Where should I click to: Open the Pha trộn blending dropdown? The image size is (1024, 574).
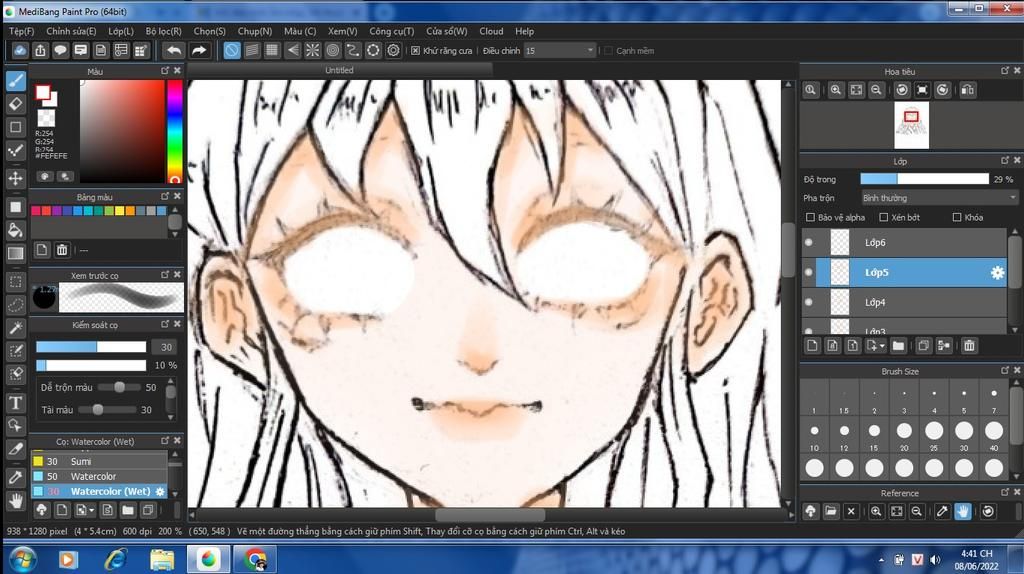coord(939,198)
